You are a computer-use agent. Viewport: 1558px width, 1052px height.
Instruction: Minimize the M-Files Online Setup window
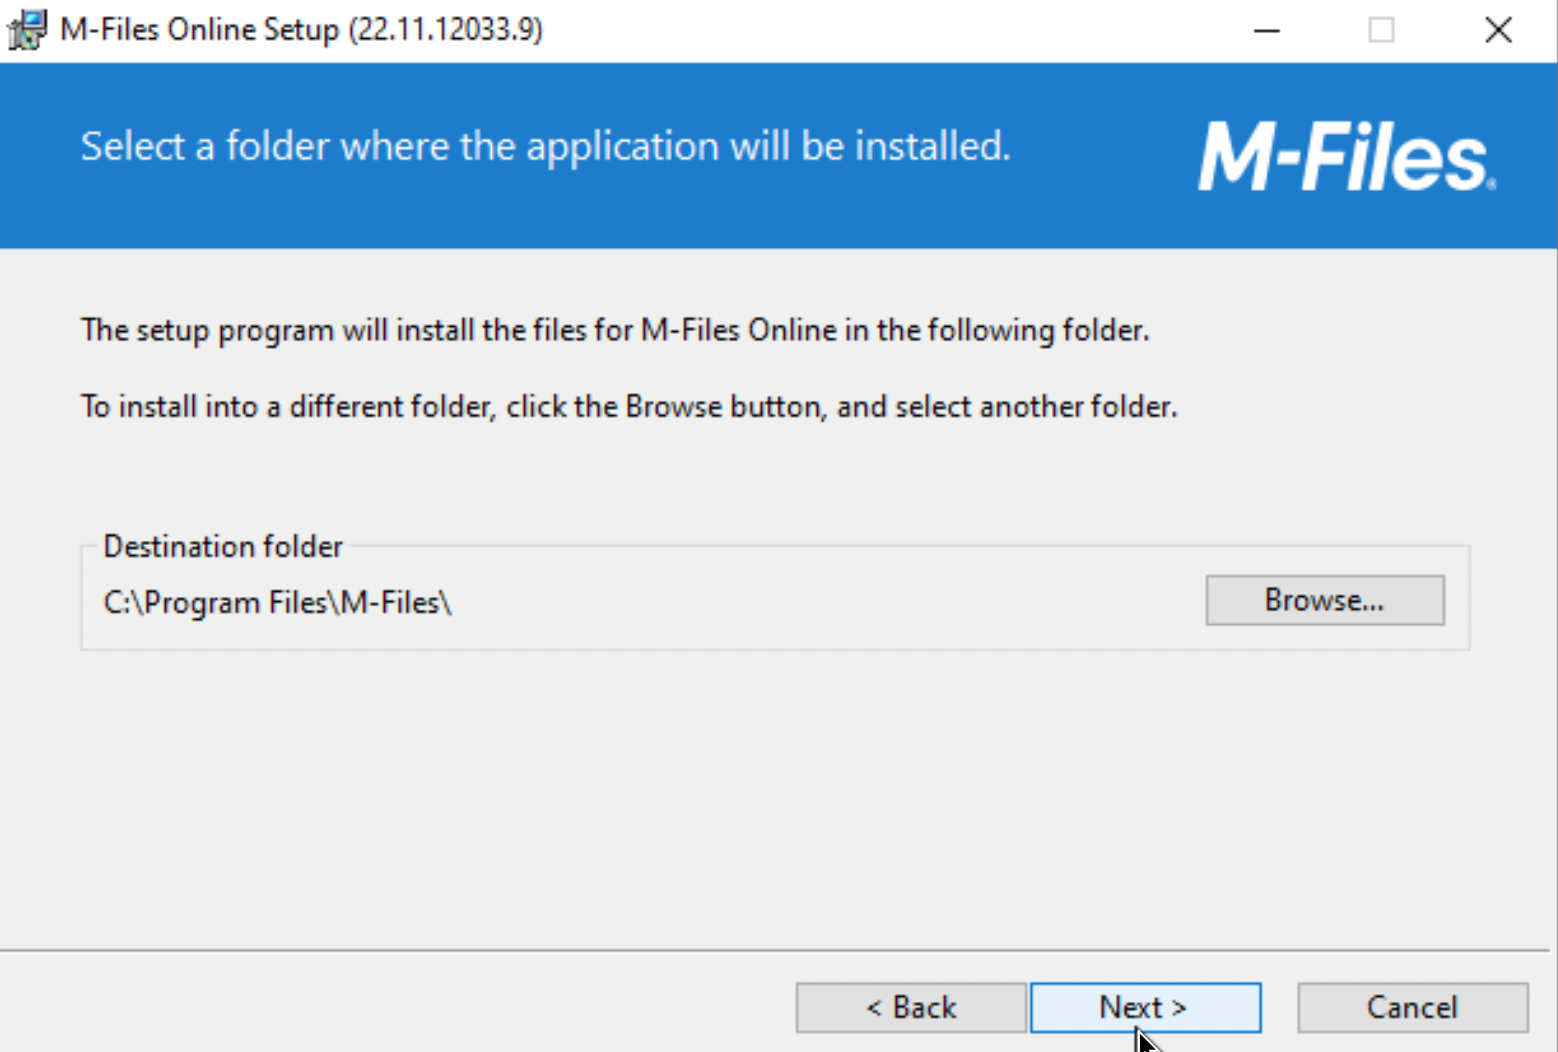(1267, 30)
